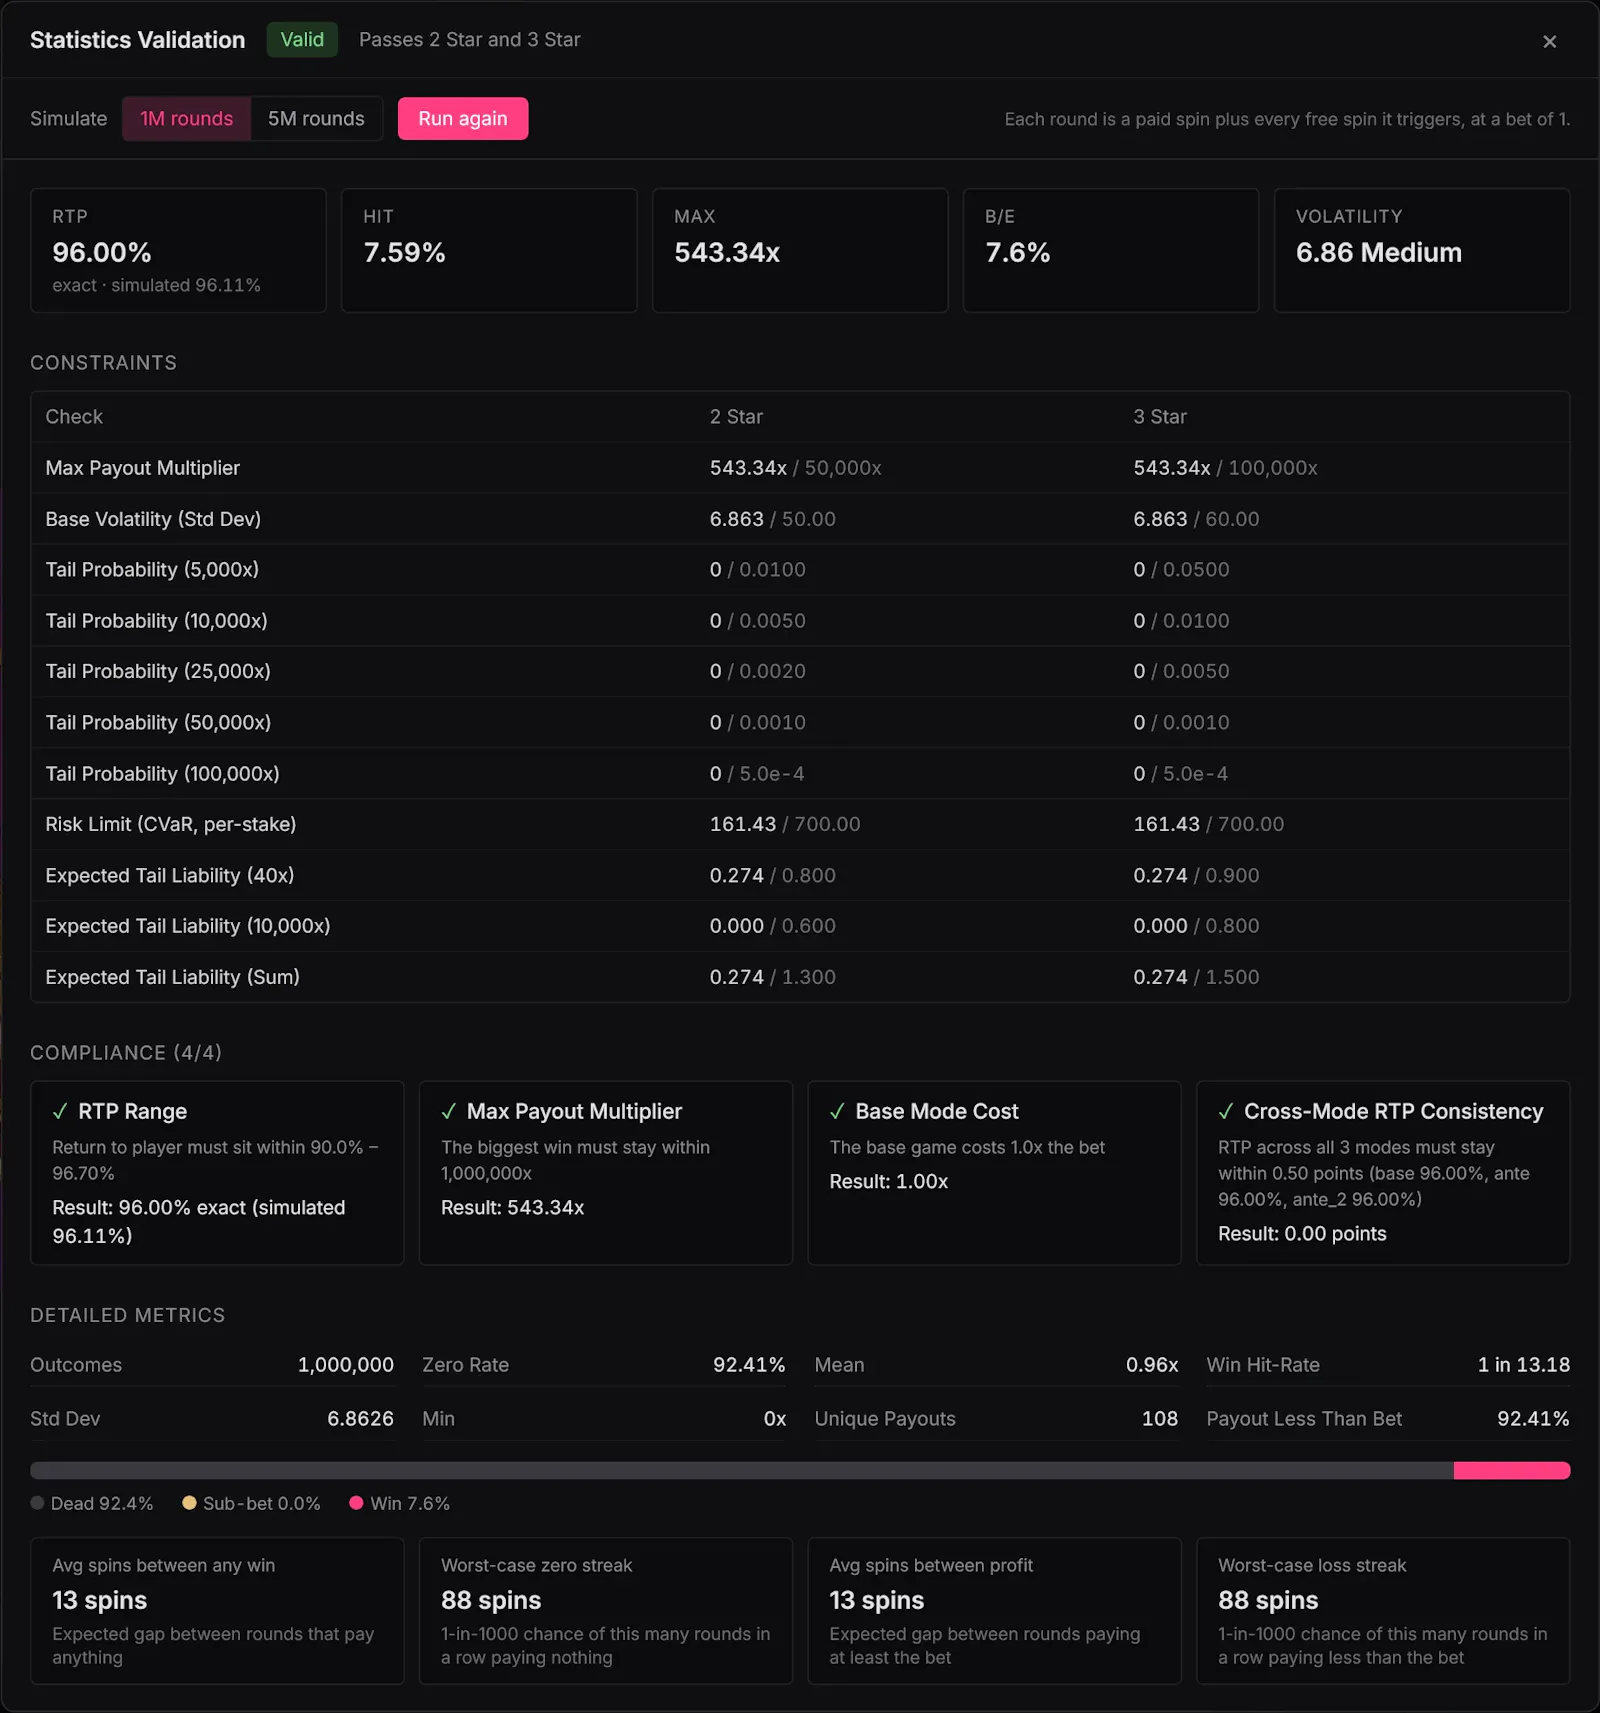Click the Cross-Mode RTP Consistency checkmark
The height and width of the screenshot is (1713, 1600).
coord(1226,1112)
